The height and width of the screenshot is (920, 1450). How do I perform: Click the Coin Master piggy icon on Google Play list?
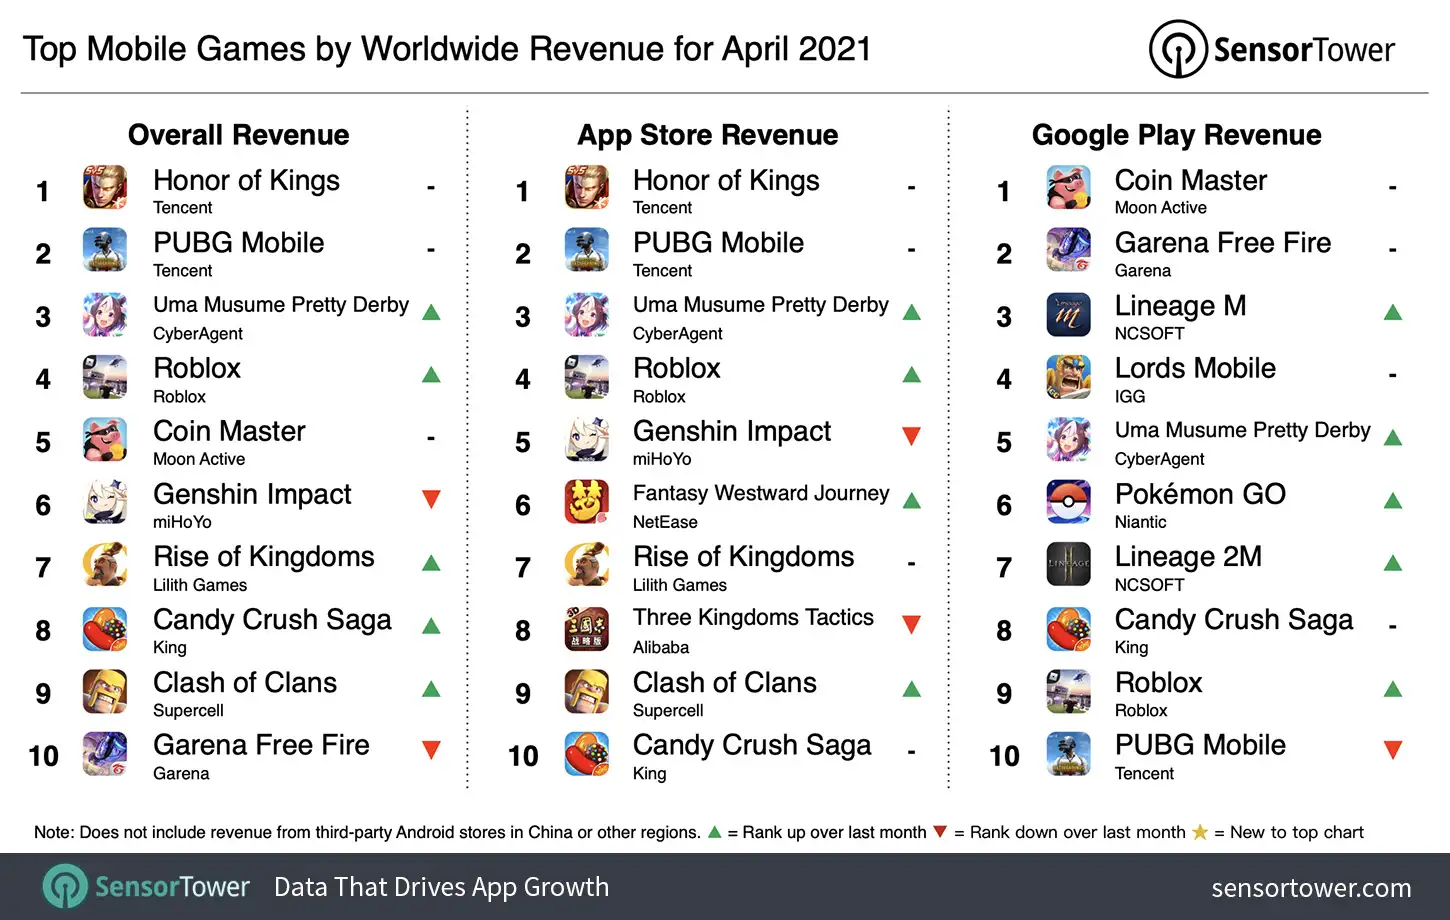coord(1068,188)
